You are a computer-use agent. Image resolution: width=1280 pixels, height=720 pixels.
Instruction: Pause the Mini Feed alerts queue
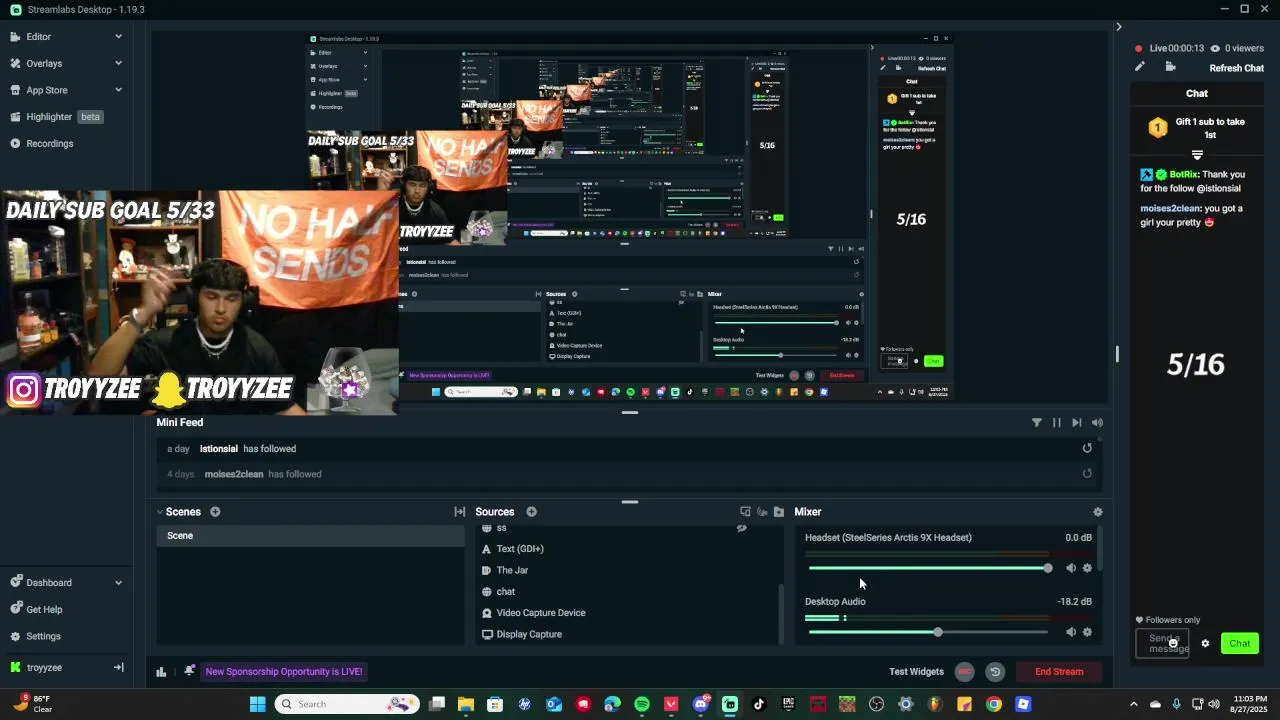1056,423
